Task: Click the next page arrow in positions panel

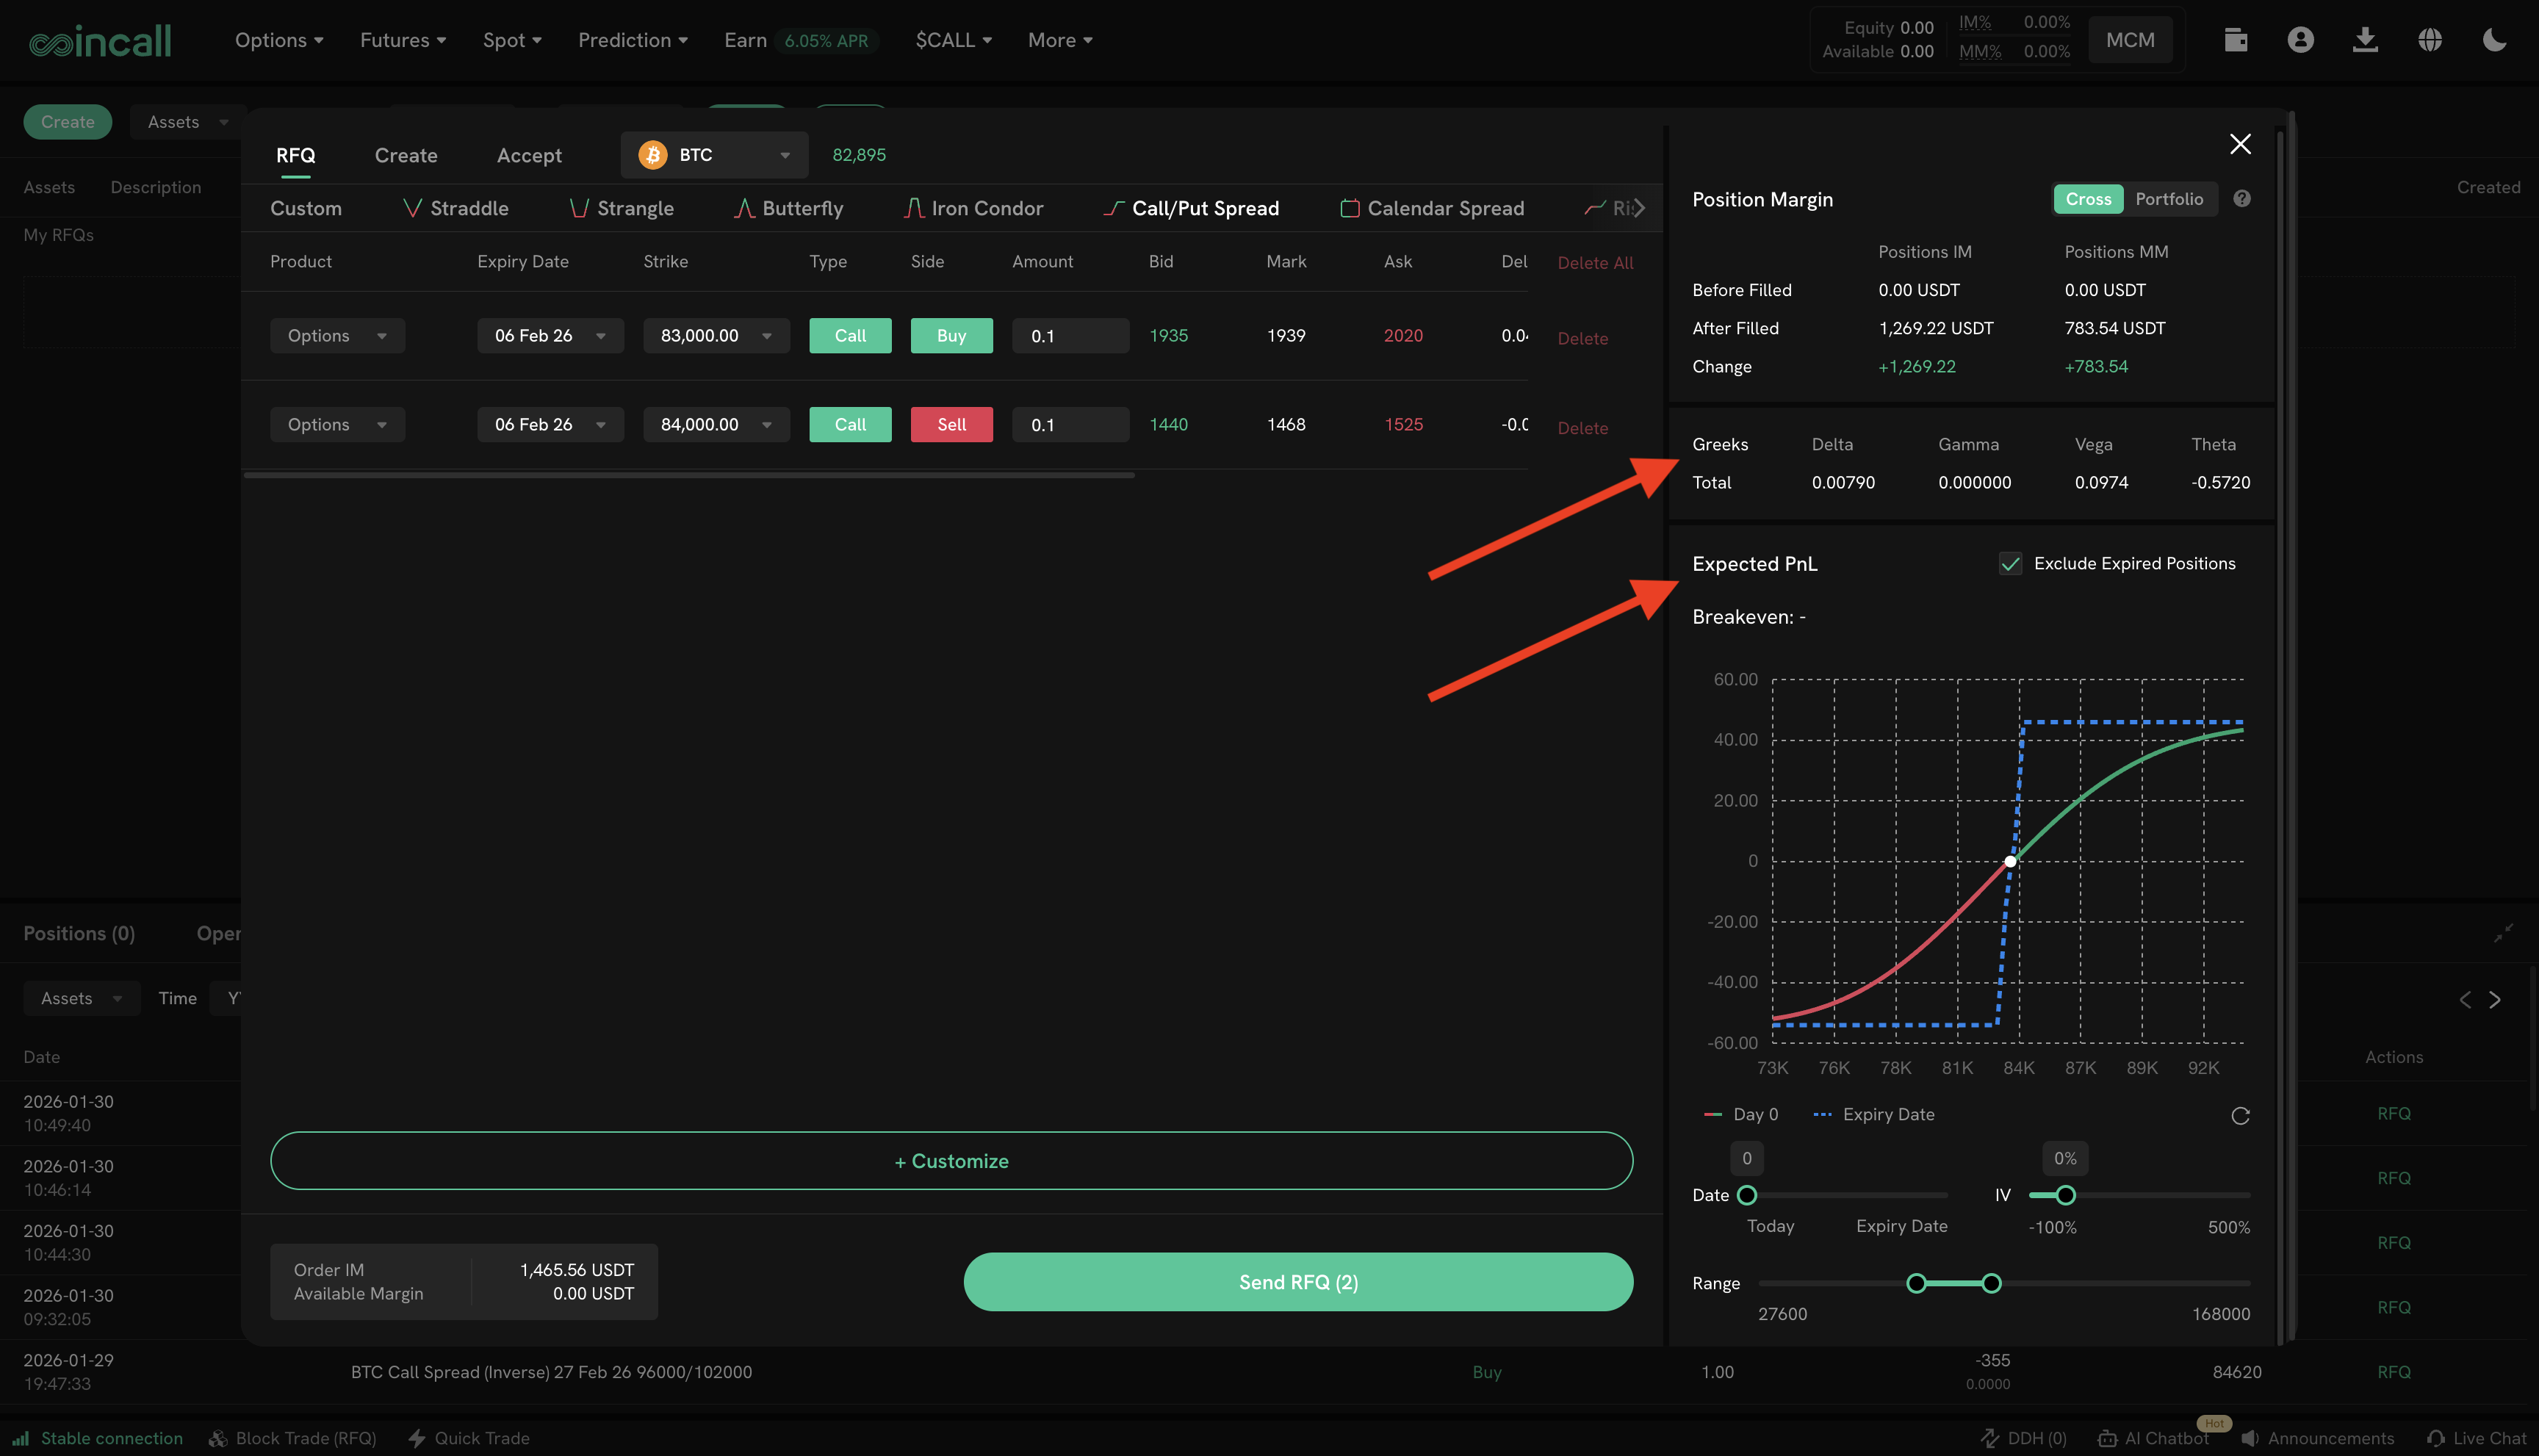Action: pos(2495,1000)
